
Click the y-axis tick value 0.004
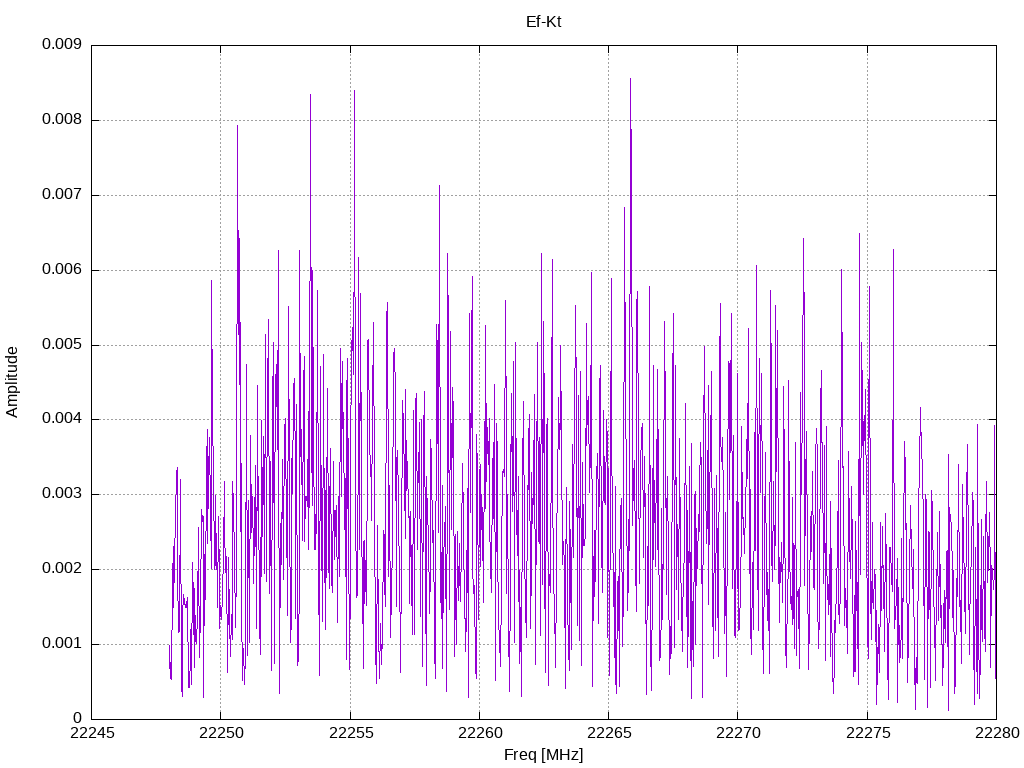[x=62, y=419]
